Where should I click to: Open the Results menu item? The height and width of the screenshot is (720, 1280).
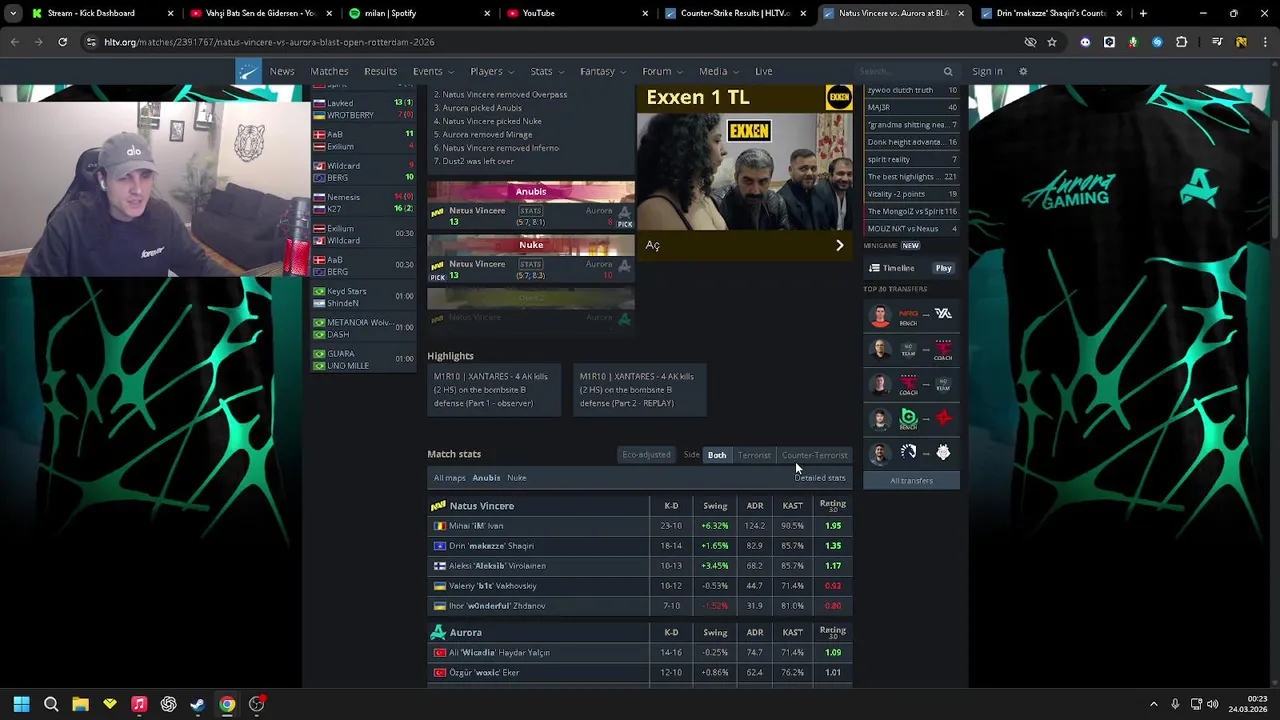click(380, 71)
